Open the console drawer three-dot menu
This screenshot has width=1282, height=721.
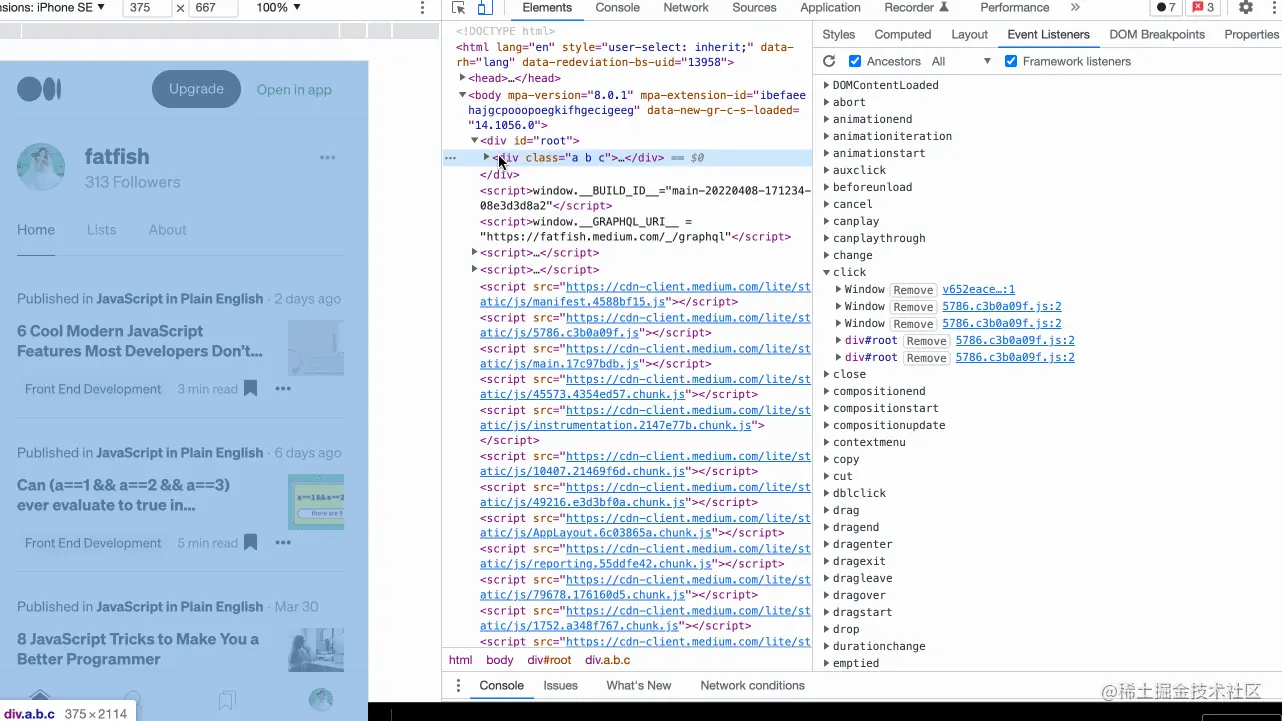coord(459,685)
